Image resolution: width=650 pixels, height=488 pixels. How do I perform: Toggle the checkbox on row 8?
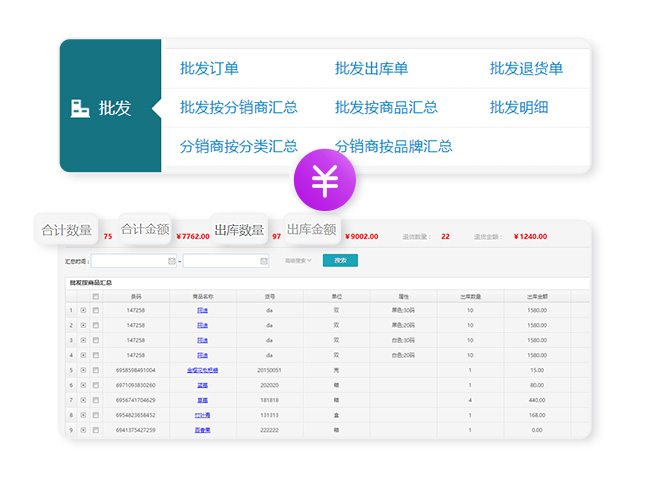96,414
